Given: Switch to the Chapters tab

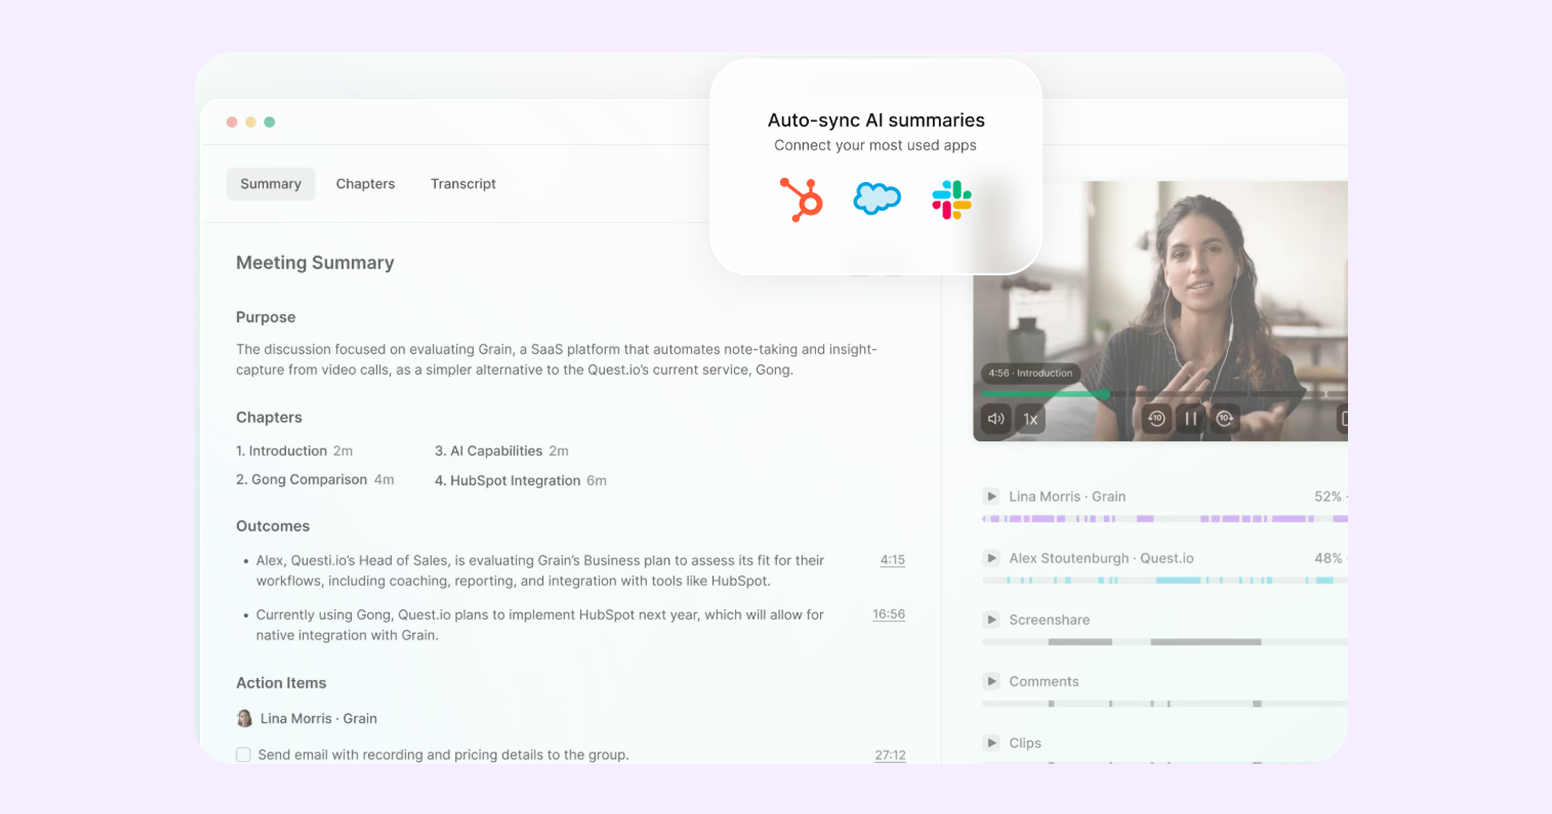Looking at the screenshot, I should pos(365,184).
